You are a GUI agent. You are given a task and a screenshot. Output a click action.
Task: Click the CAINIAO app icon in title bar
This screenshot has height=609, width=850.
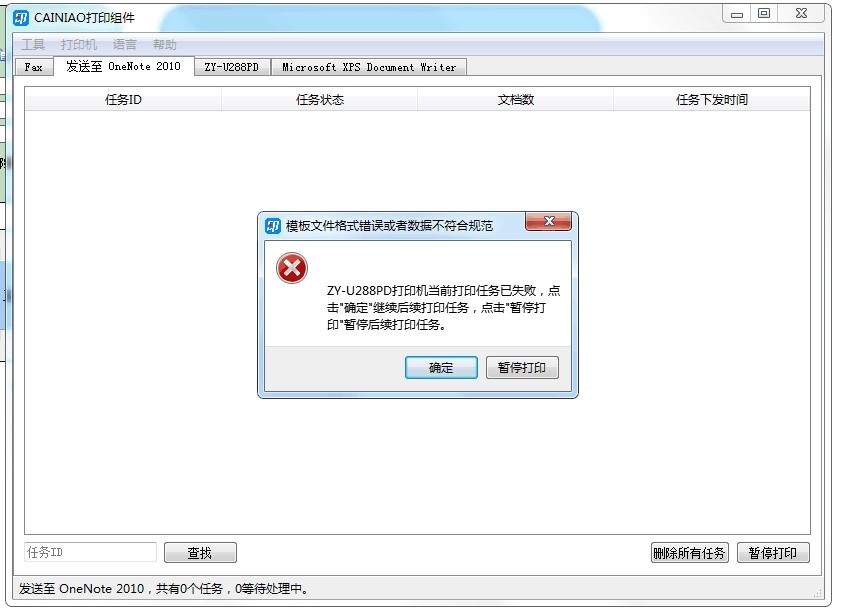click(21, 18)
